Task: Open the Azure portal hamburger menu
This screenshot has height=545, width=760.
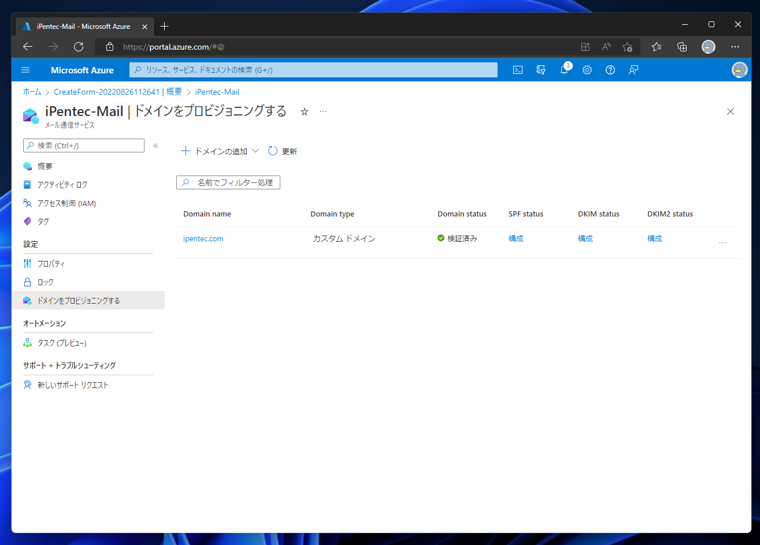Action: pos(26,70)
